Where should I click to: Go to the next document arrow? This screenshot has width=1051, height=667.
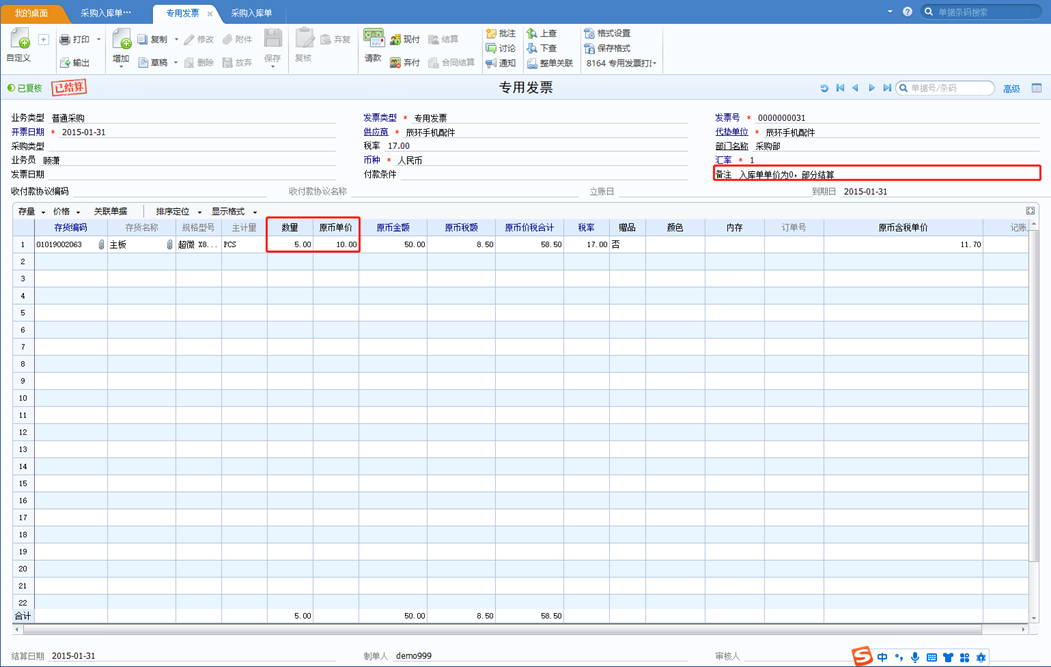[871, 88]
